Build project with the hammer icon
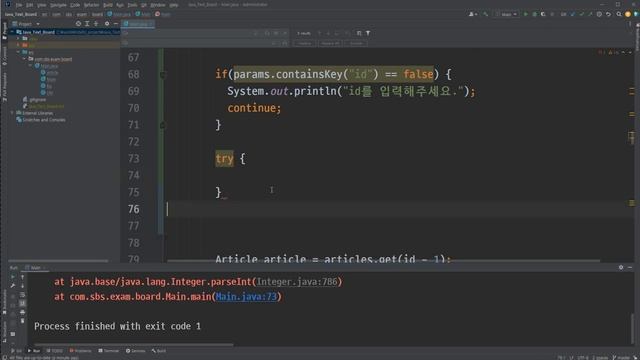The height and width of the screenshot is (360, 640). point(485,14)
